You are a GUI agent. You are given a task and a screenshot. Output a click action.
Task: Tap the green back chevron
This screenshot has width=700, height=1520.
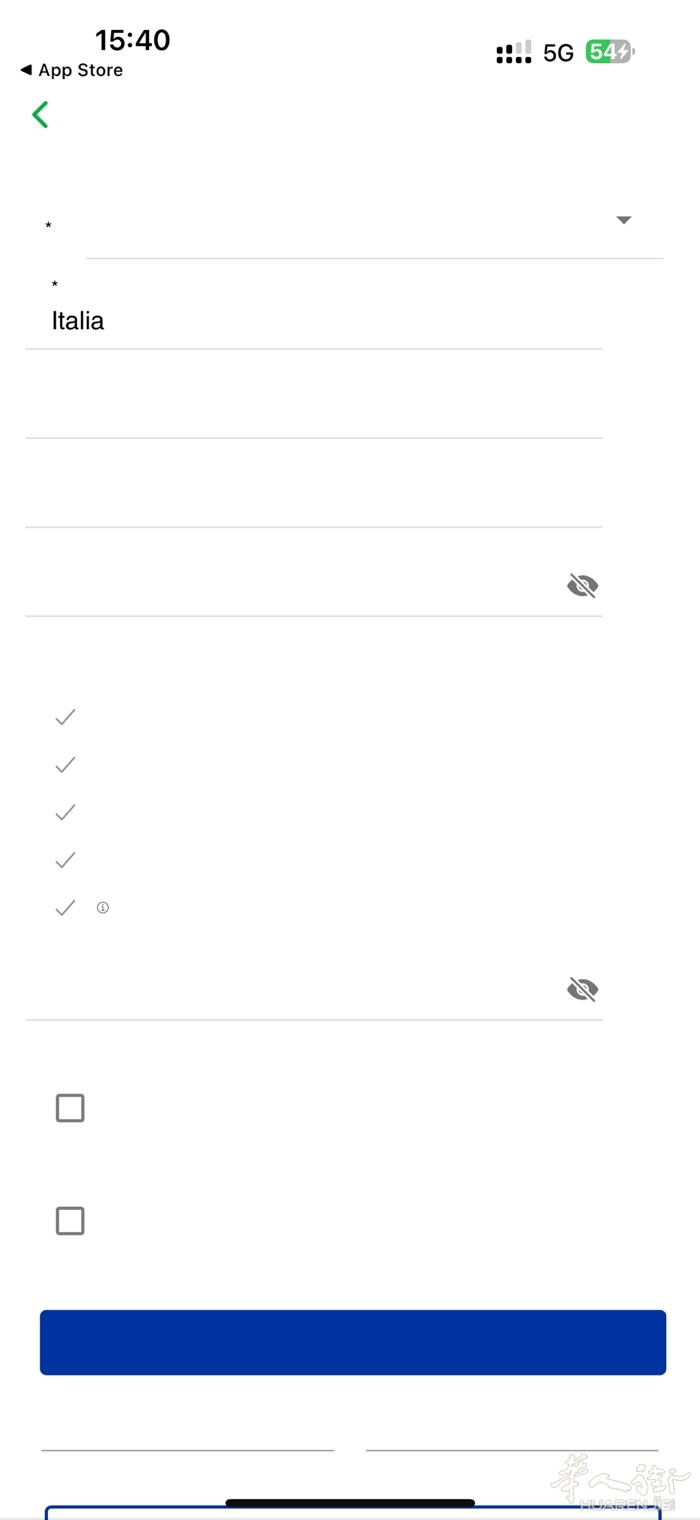point(40,115)
